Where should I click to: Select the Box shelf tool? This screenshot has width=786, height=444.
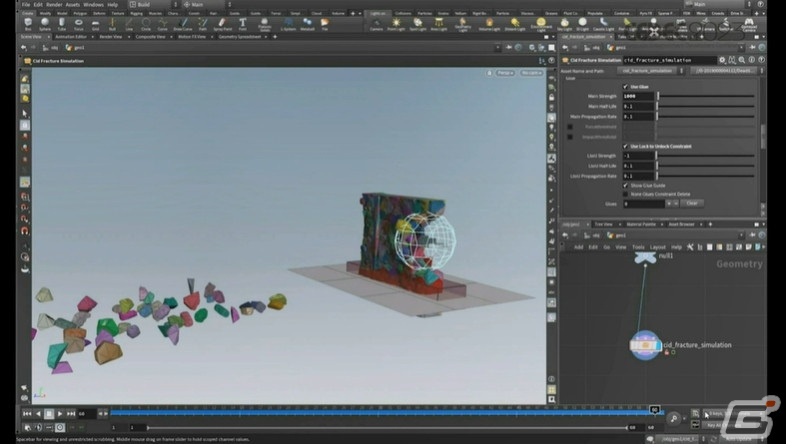(x=28, y=24)
